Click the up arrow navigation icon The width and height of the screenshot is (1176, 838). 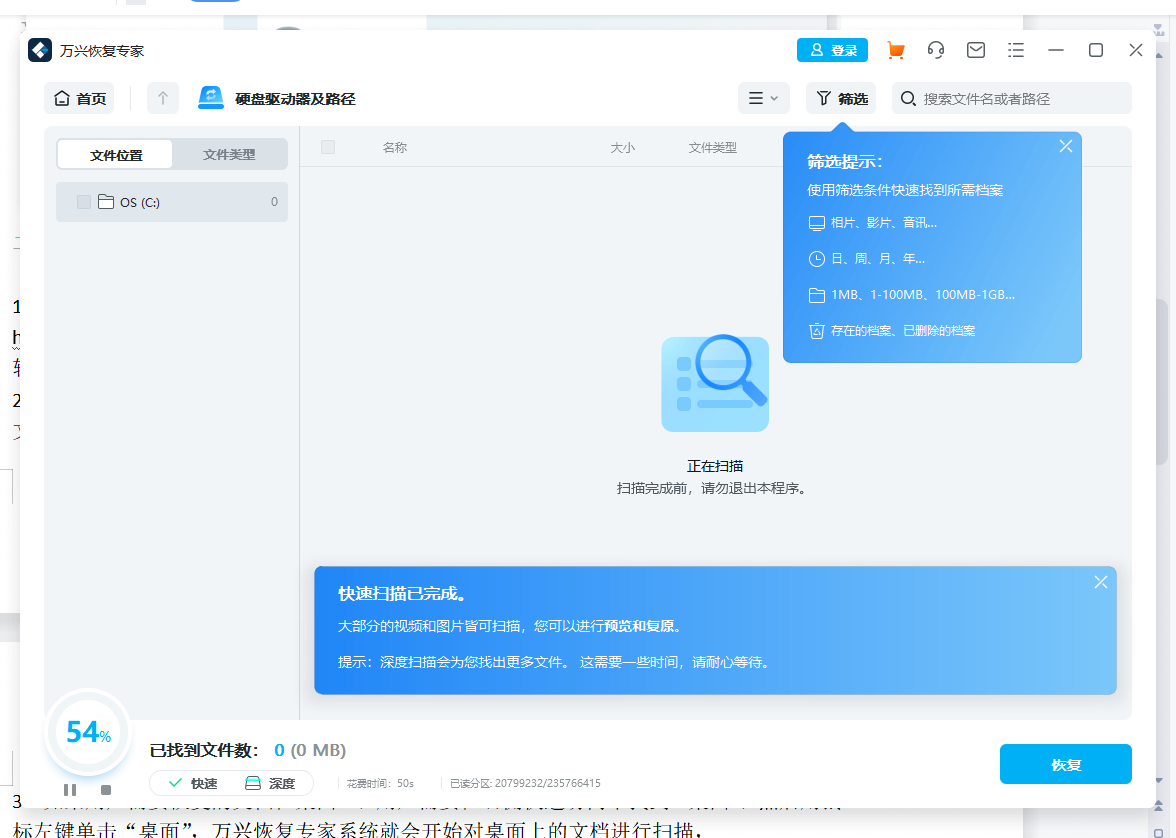tap(162, 98)
